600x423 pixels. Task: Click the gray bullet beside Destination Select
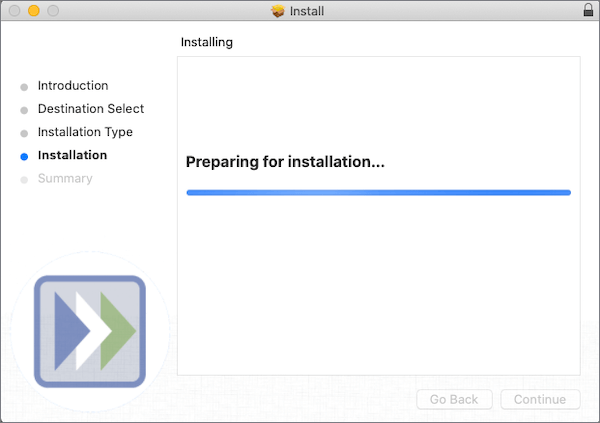(24, 110)
